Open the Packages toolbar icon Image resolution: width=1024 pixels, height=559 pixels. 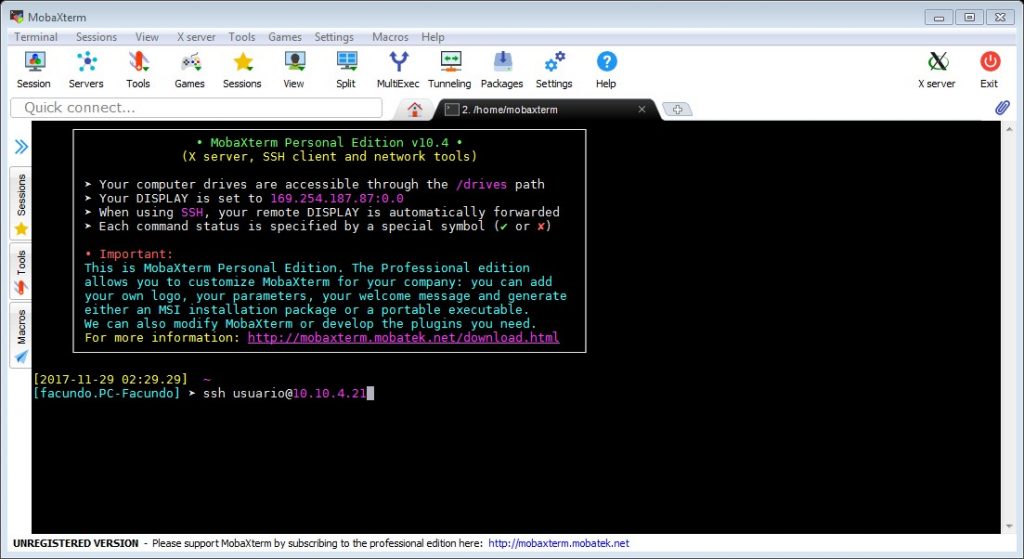pyautogui.click(x=502, y=70)
